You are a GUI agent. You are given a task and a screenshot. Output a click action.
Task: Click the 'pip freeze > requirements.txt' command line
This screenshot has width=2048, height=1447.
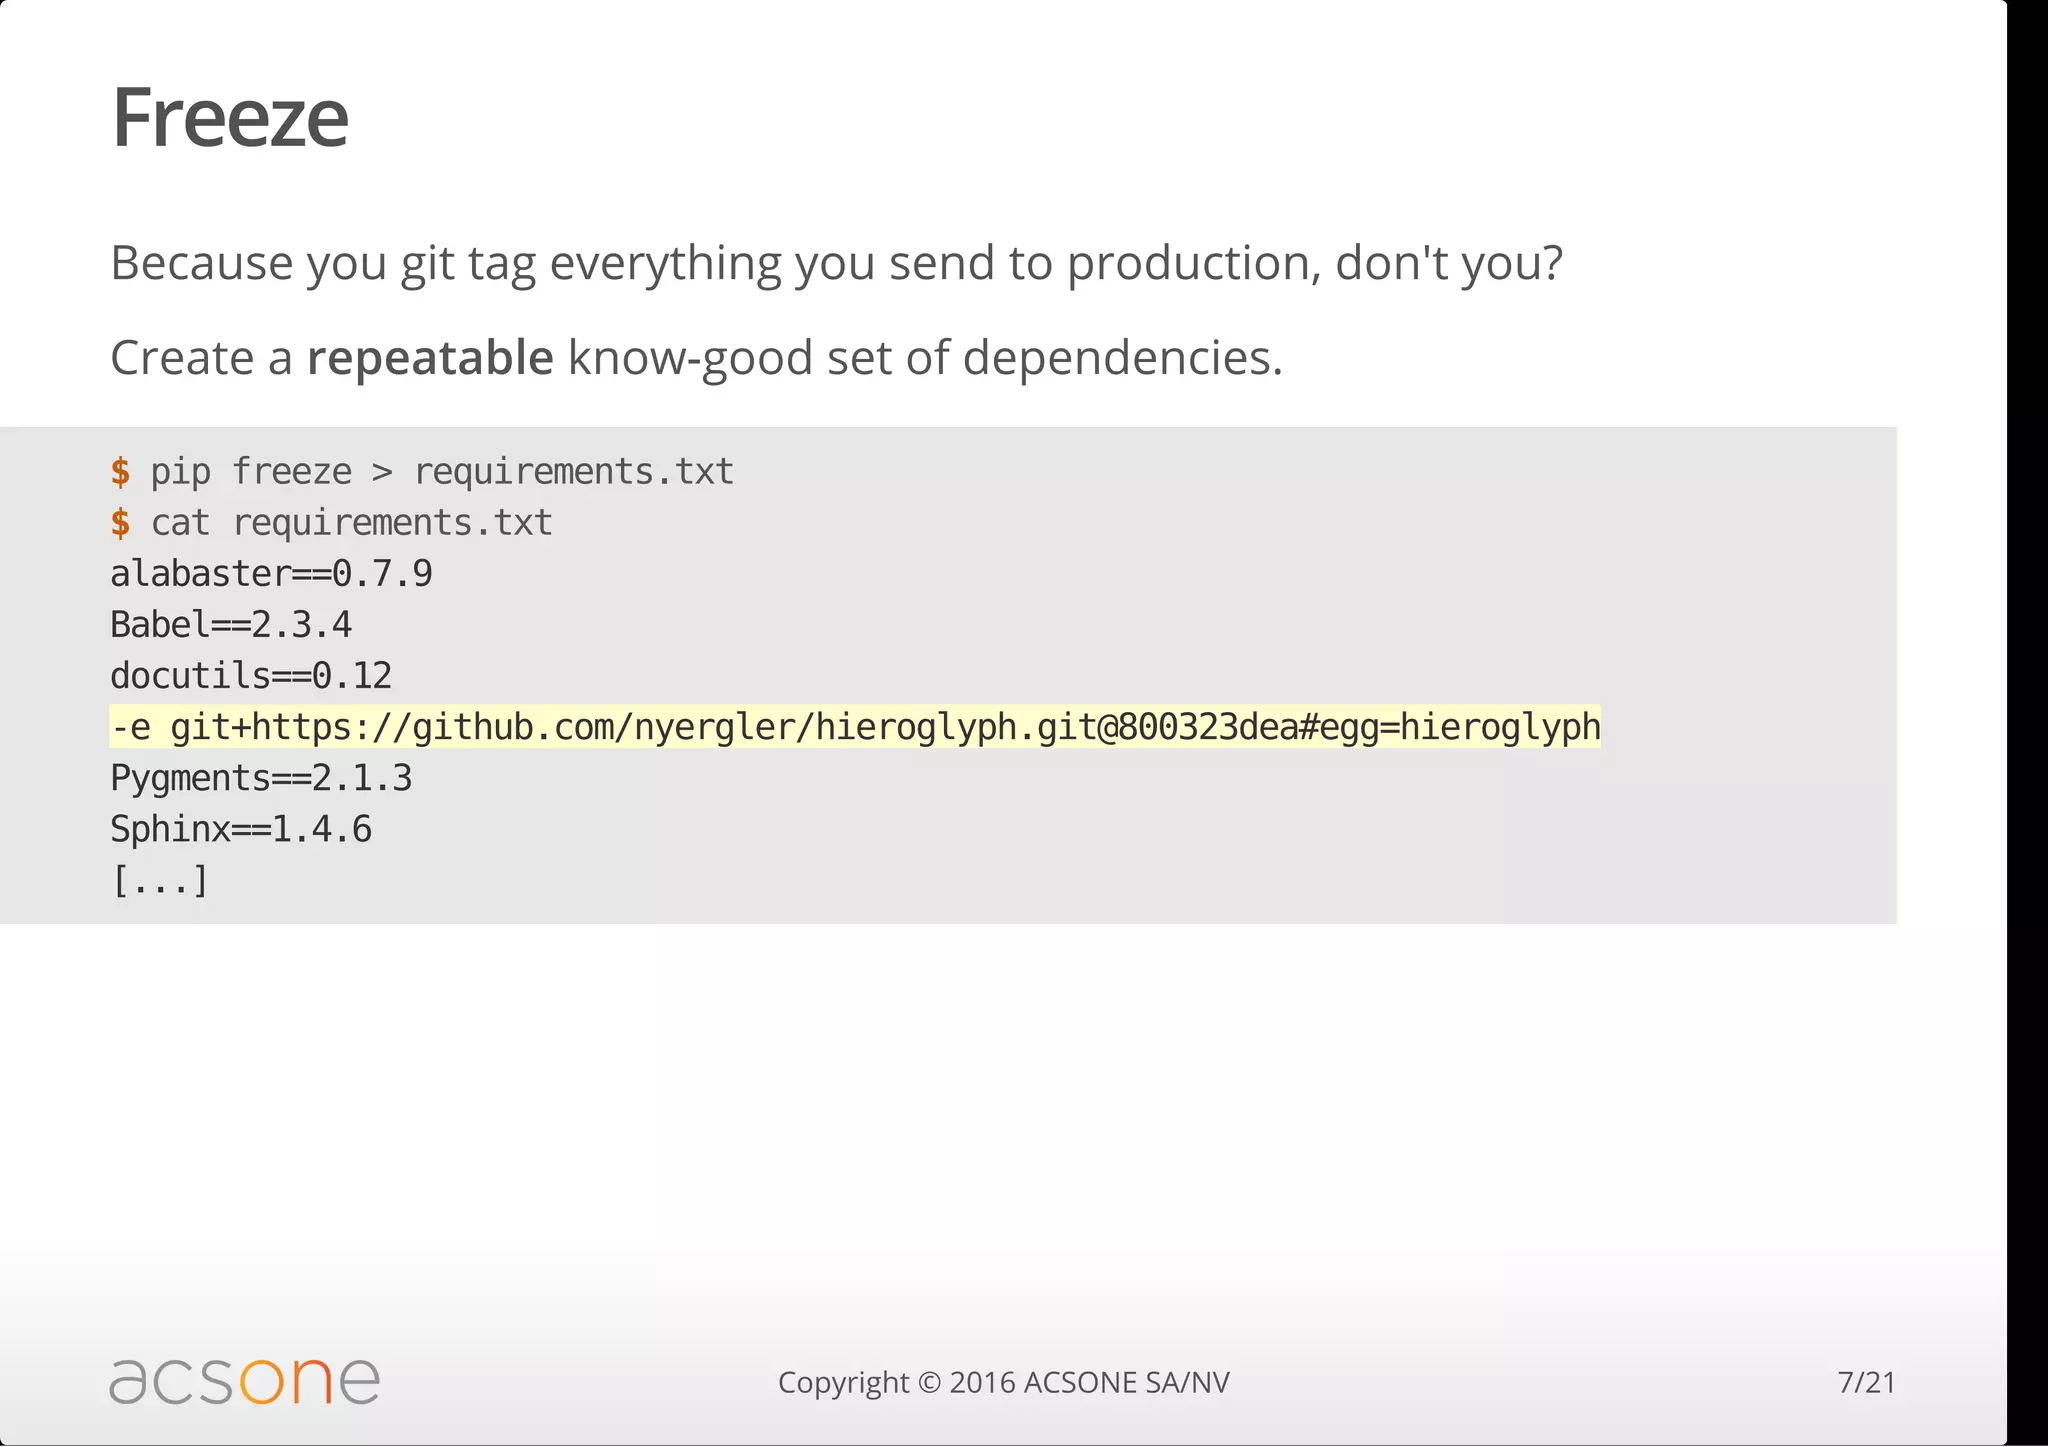click(x=422, y=471)
